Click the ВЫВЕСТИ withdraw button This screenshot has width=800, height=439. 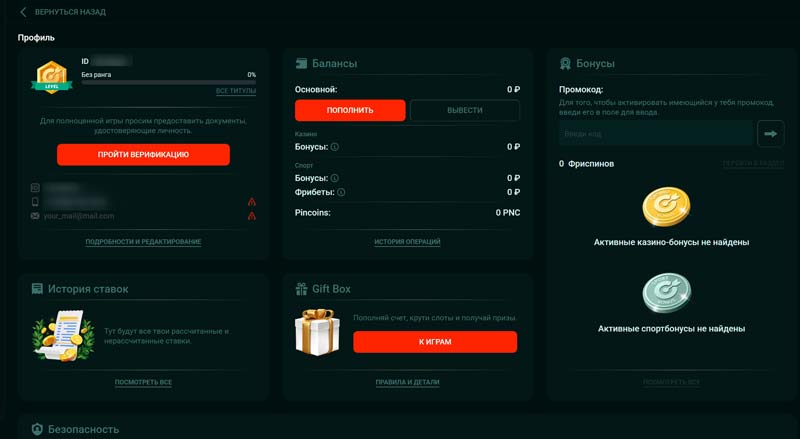pyautogui.click(x=465, y=110)
